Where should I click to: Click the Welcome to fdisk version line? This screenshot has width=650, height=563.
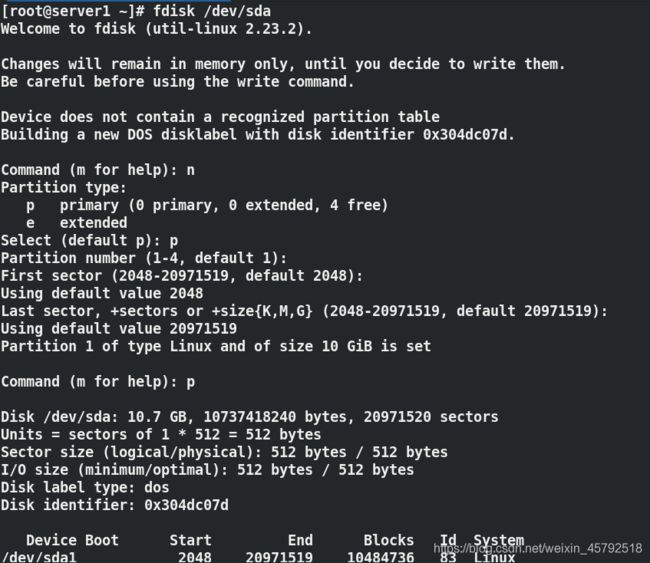(156, 29)
